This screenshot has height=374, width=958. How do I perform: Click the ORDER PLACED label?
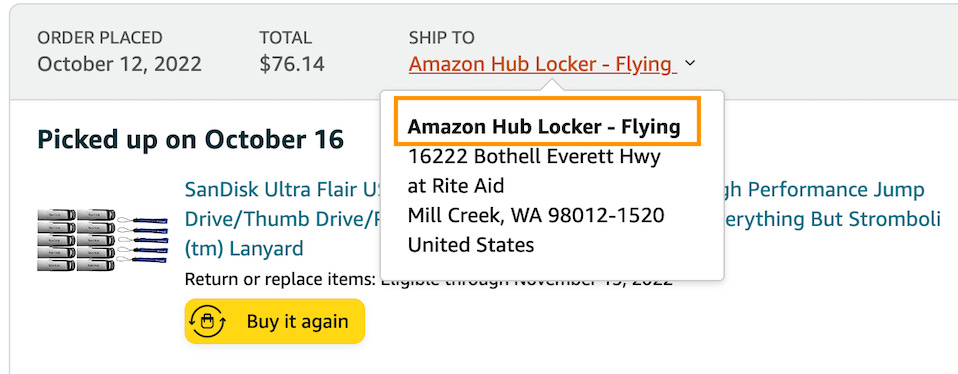click(100, 38)
